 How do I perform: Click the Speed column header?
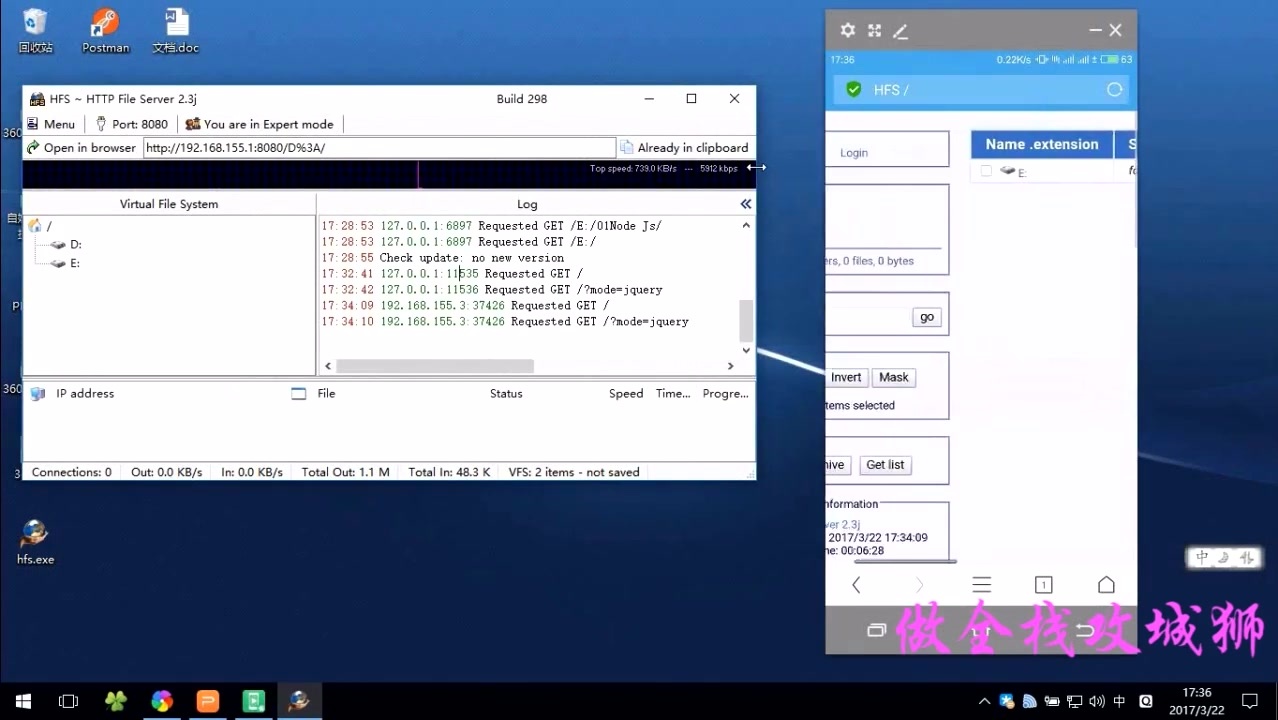click(x=626, y=394)
